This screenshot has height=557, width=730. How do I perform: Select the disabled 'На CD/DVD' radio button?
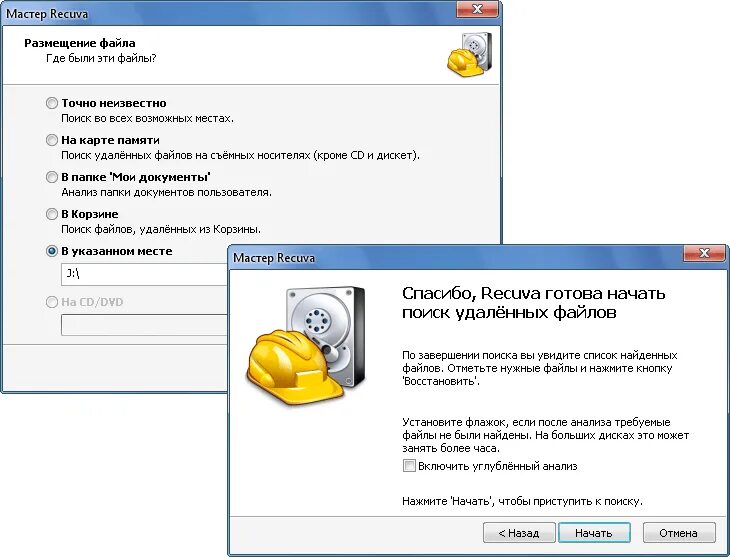click(52, 302)
